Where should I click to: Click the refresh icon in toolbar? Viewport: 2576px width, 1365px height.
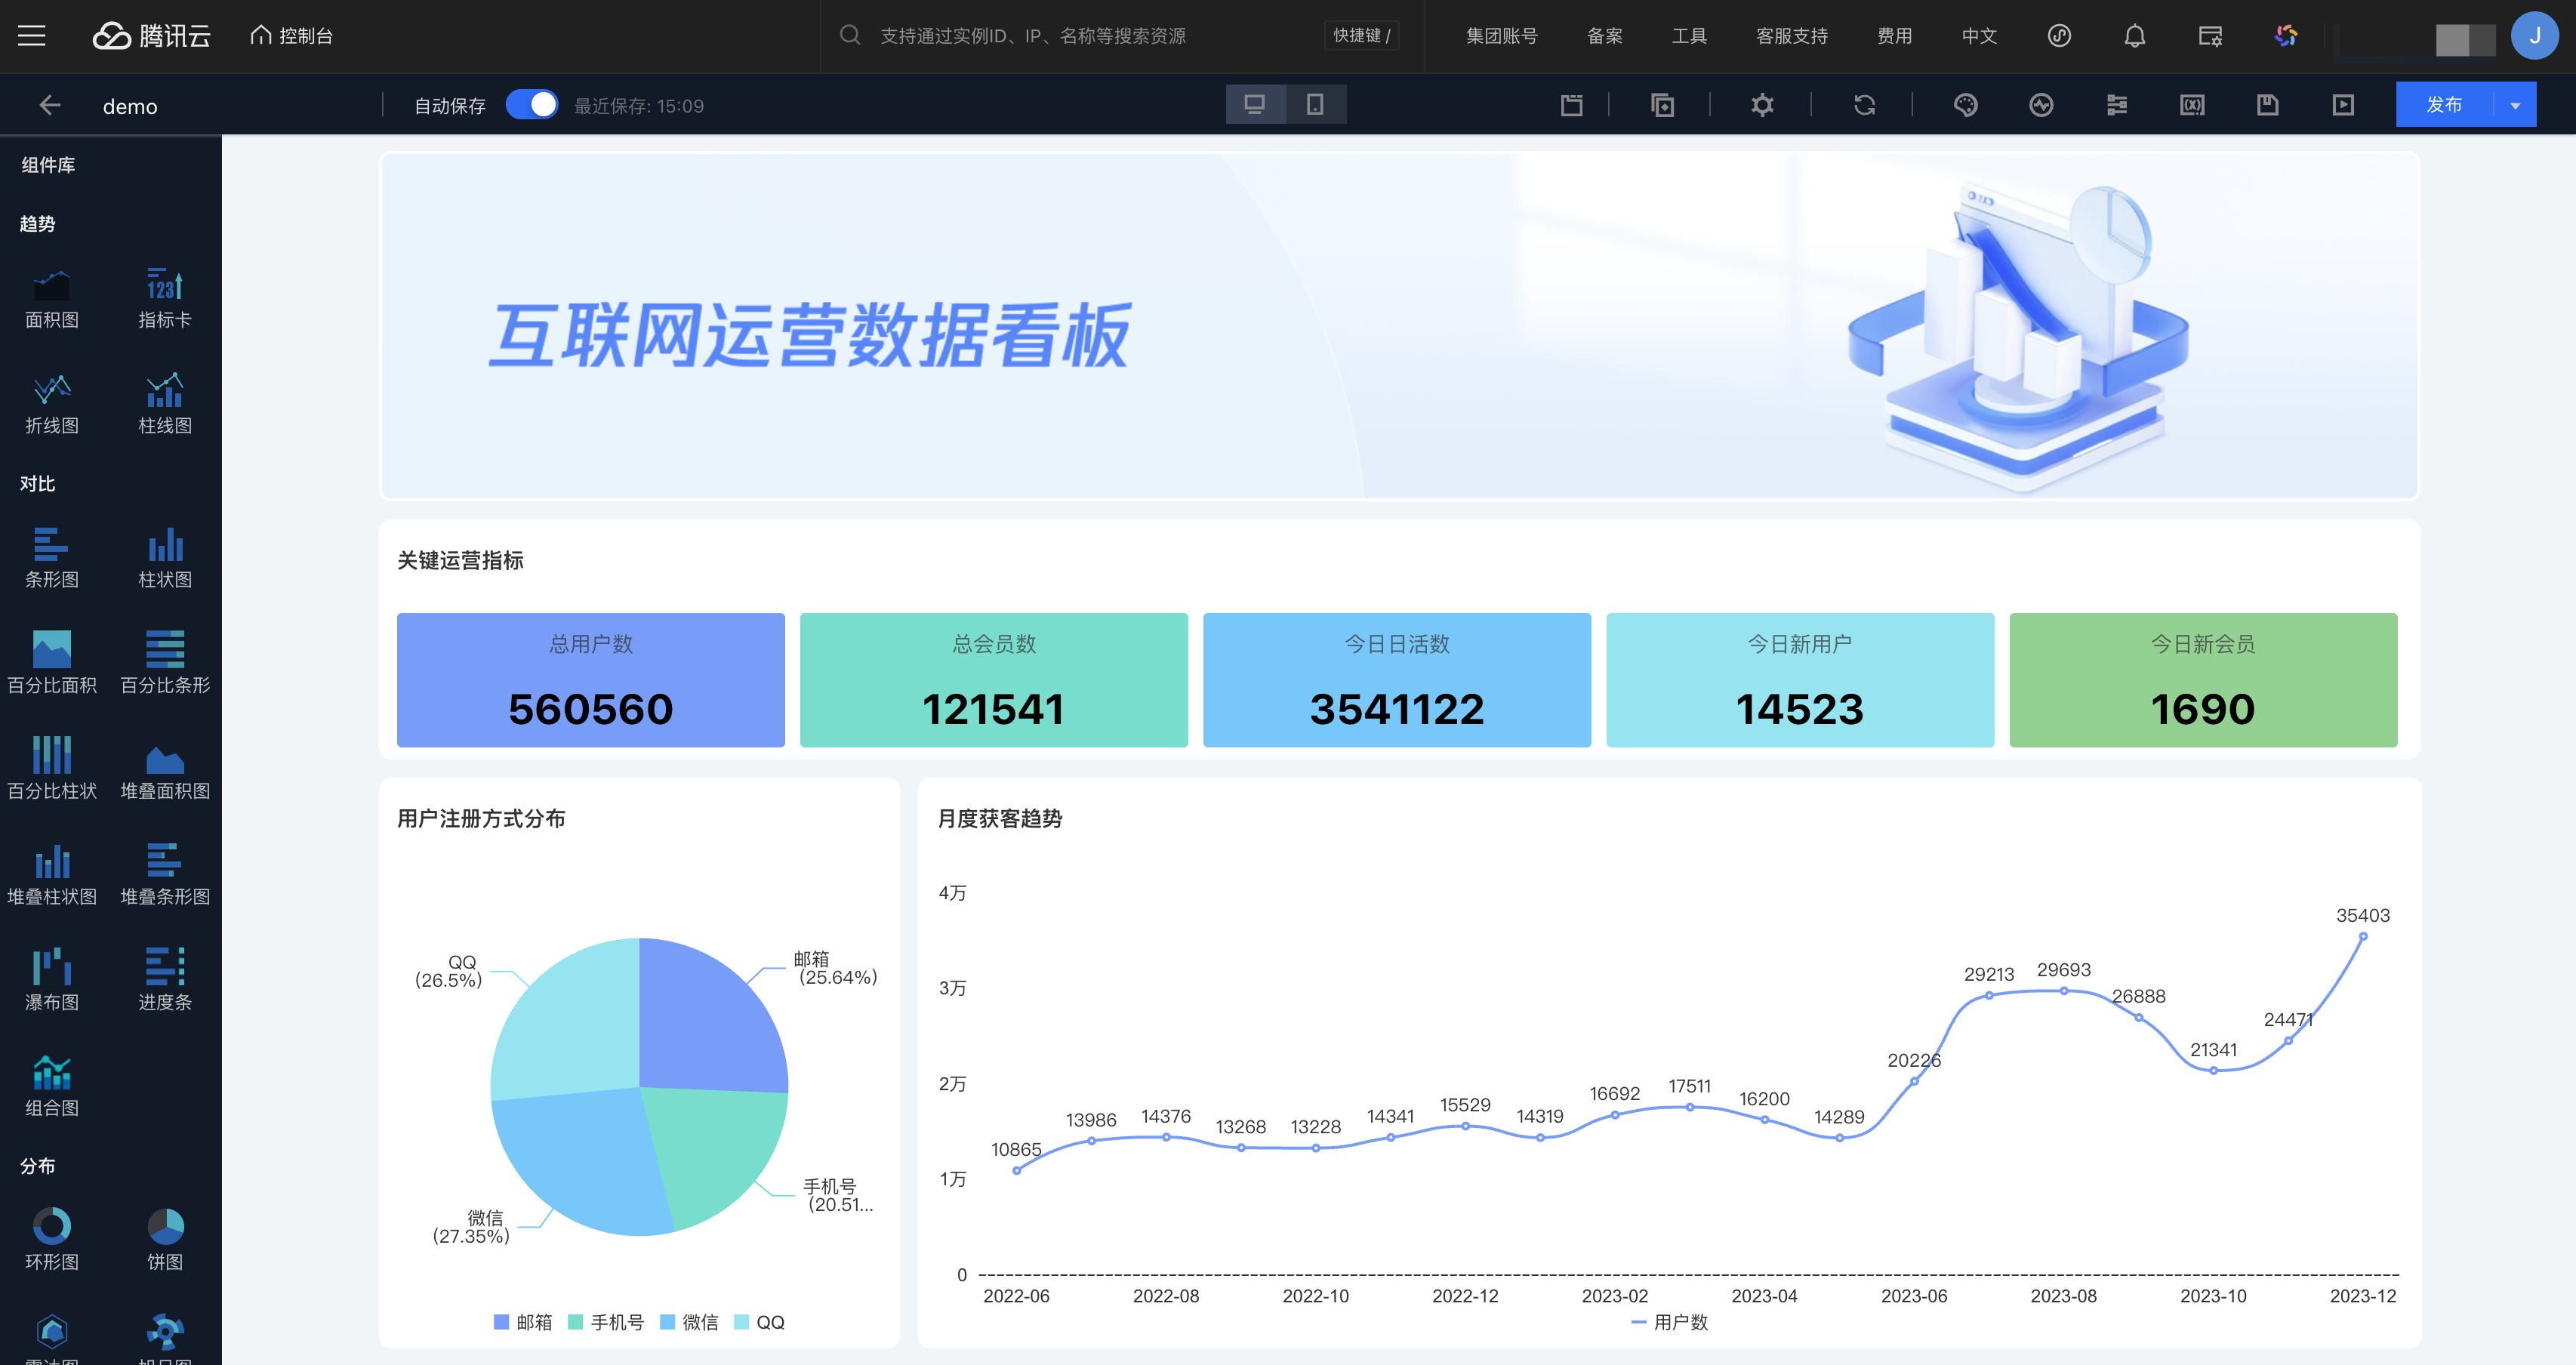[x=1864, y=105]
